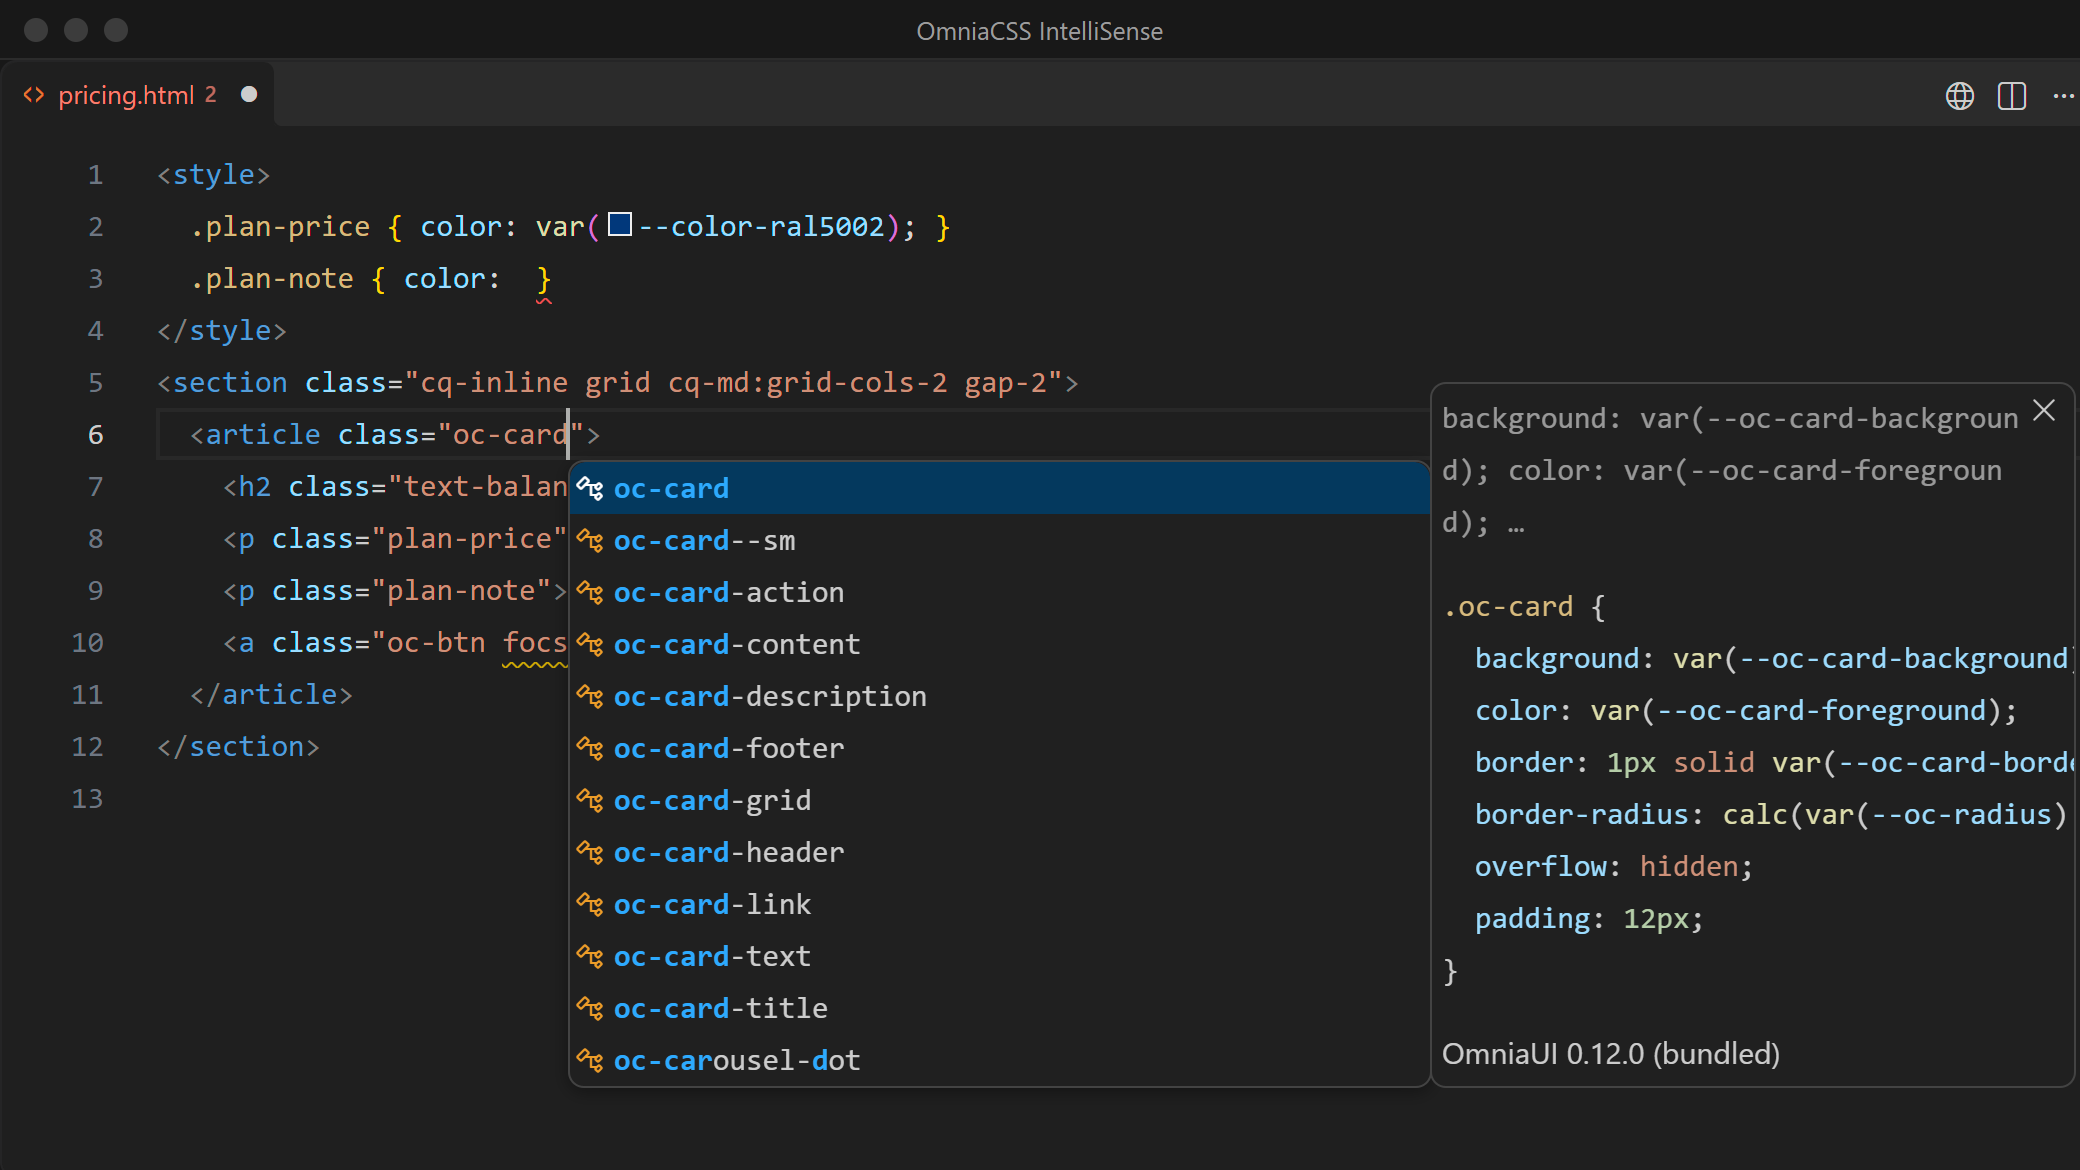The image size is (2080, 1170).
Task: Close the suggestion details panel
Action: tap(2044, 410)
